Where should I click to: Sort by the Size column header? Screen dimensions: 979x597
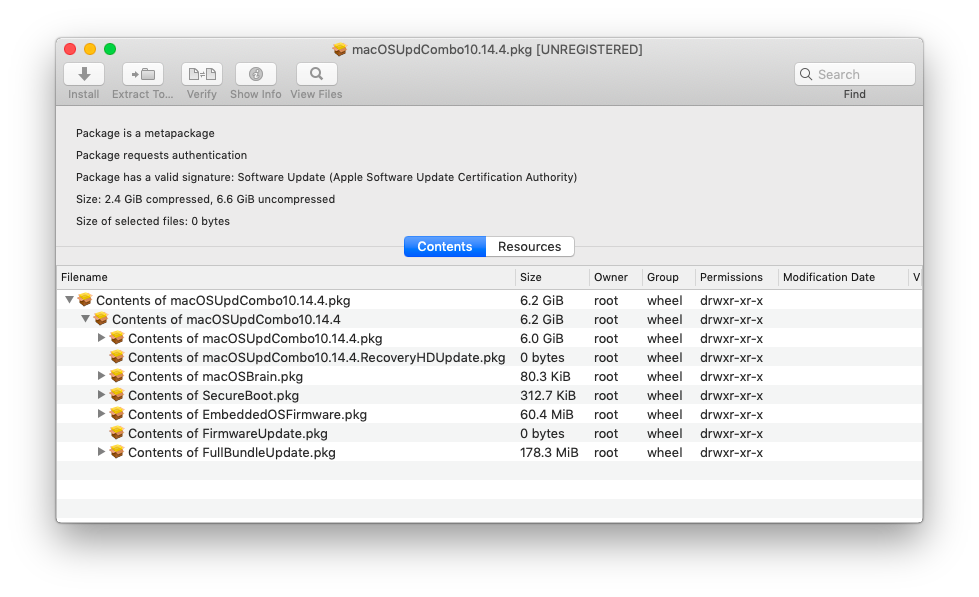(552, 277)
